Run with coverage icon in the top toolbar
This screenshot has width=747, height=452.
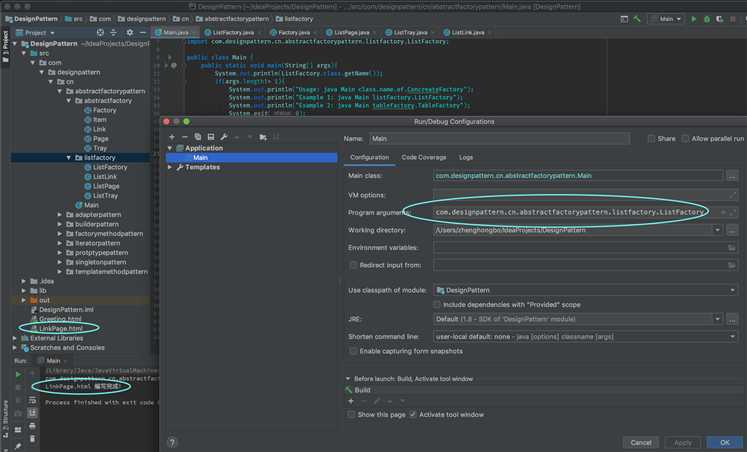[x=719, y=19]
